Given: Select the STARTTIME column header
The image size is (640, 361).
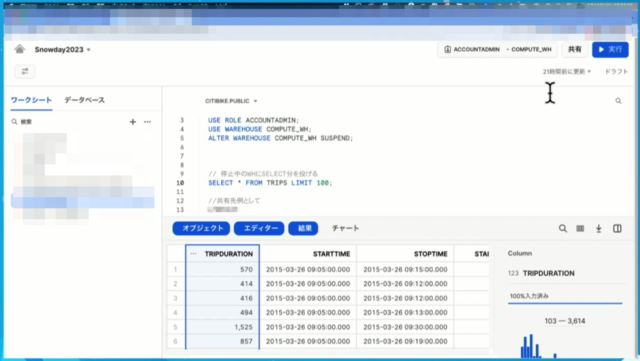Looking at the screenshot, I should click(x=308, y=254).
